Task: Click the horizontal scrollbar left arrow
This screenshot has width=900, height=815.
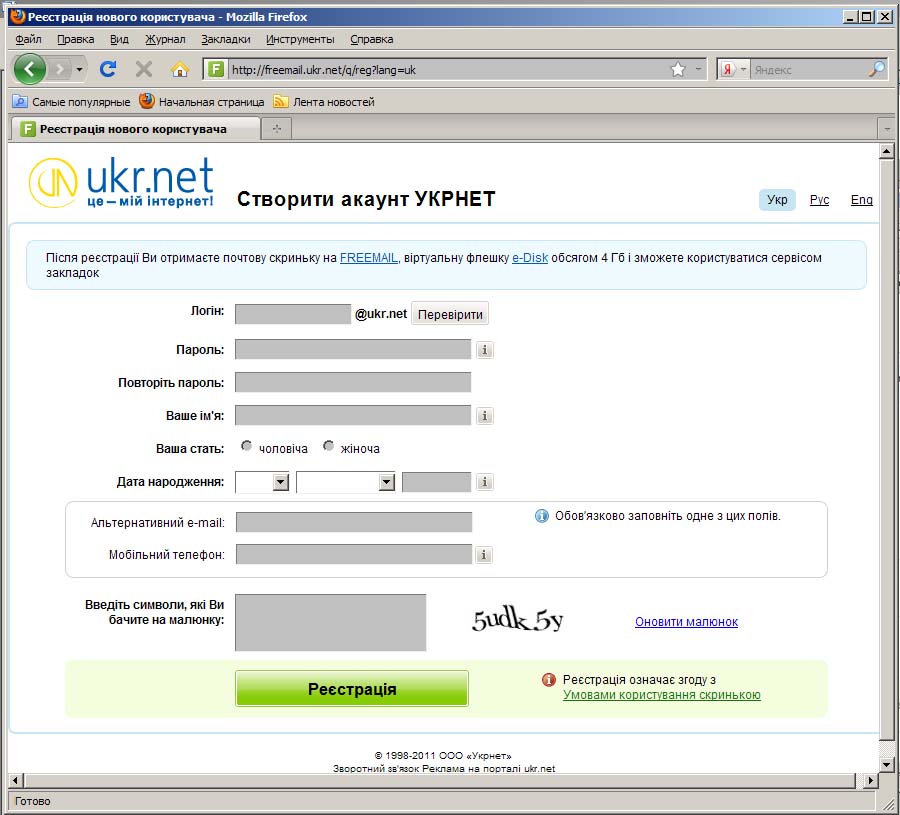Action: click(x=15, y=781)
